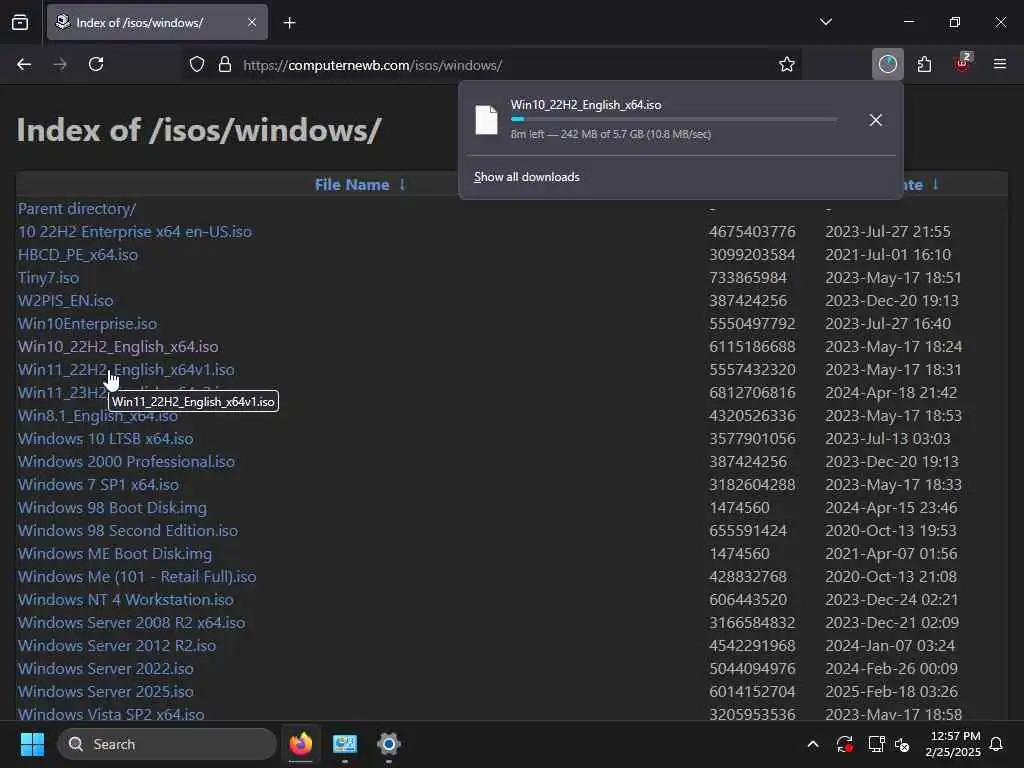
Task: Sort by File Name column
Action: [x=352, y=185]
